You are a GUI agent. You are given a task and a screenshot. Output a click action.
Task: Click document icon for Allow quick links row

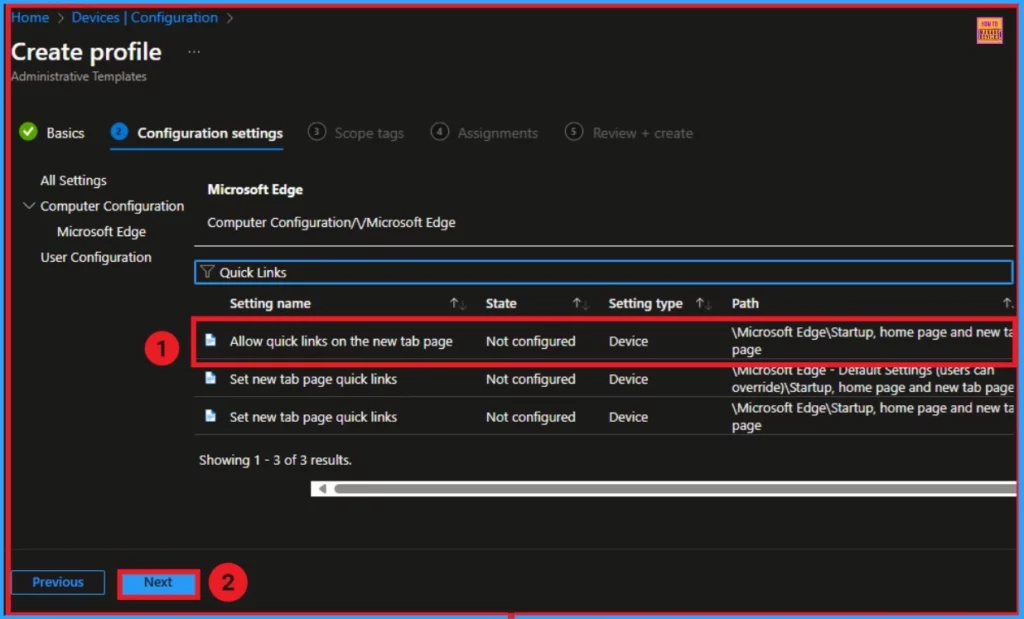[x=210, y=340]
